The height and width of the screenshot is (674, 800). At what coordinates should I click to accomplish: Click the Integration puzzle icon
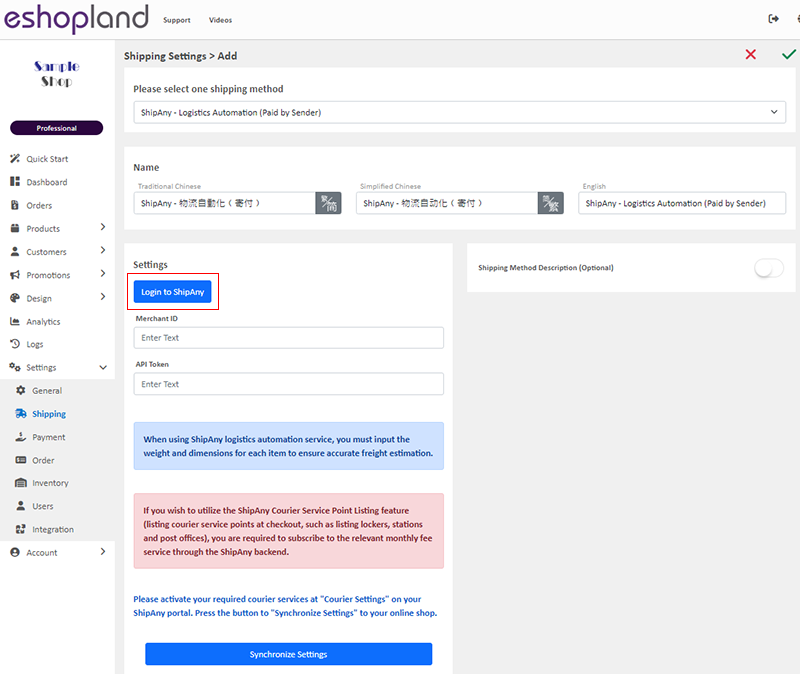(x=20, y=529)
